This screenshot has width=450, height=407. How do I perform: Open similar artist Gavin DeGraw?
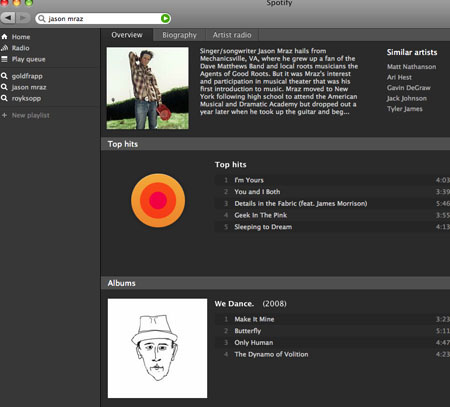point(409,88)
